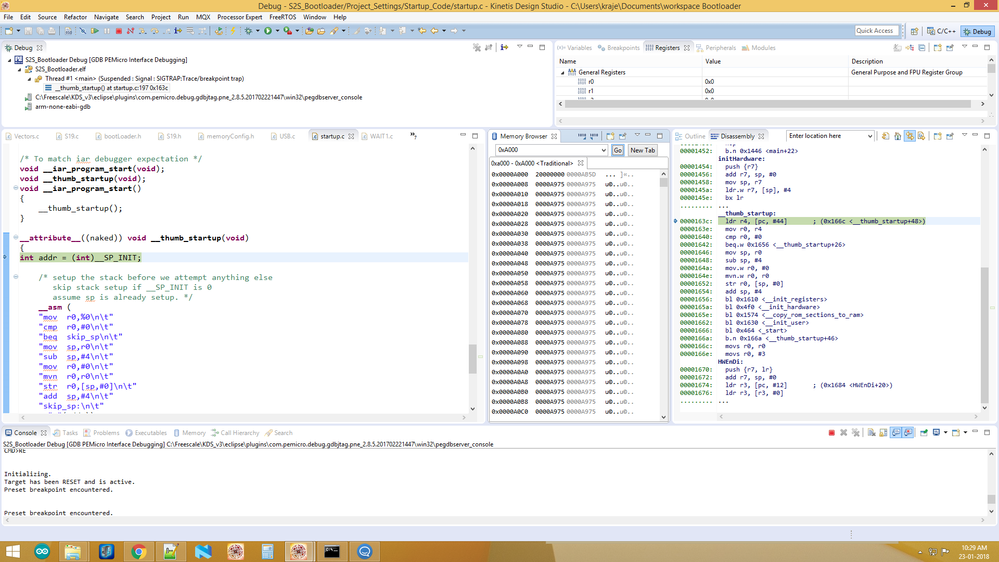Open the 'Enter location here' dropdown arrow
The image size is (999, 562).
[x=869, y=136]
